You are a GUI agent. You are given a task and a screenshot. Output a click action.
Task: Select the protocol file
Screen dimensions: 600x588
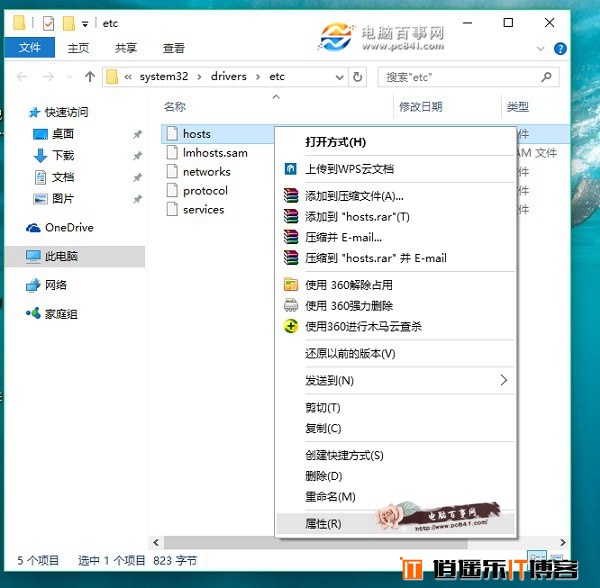pos(205,191)
